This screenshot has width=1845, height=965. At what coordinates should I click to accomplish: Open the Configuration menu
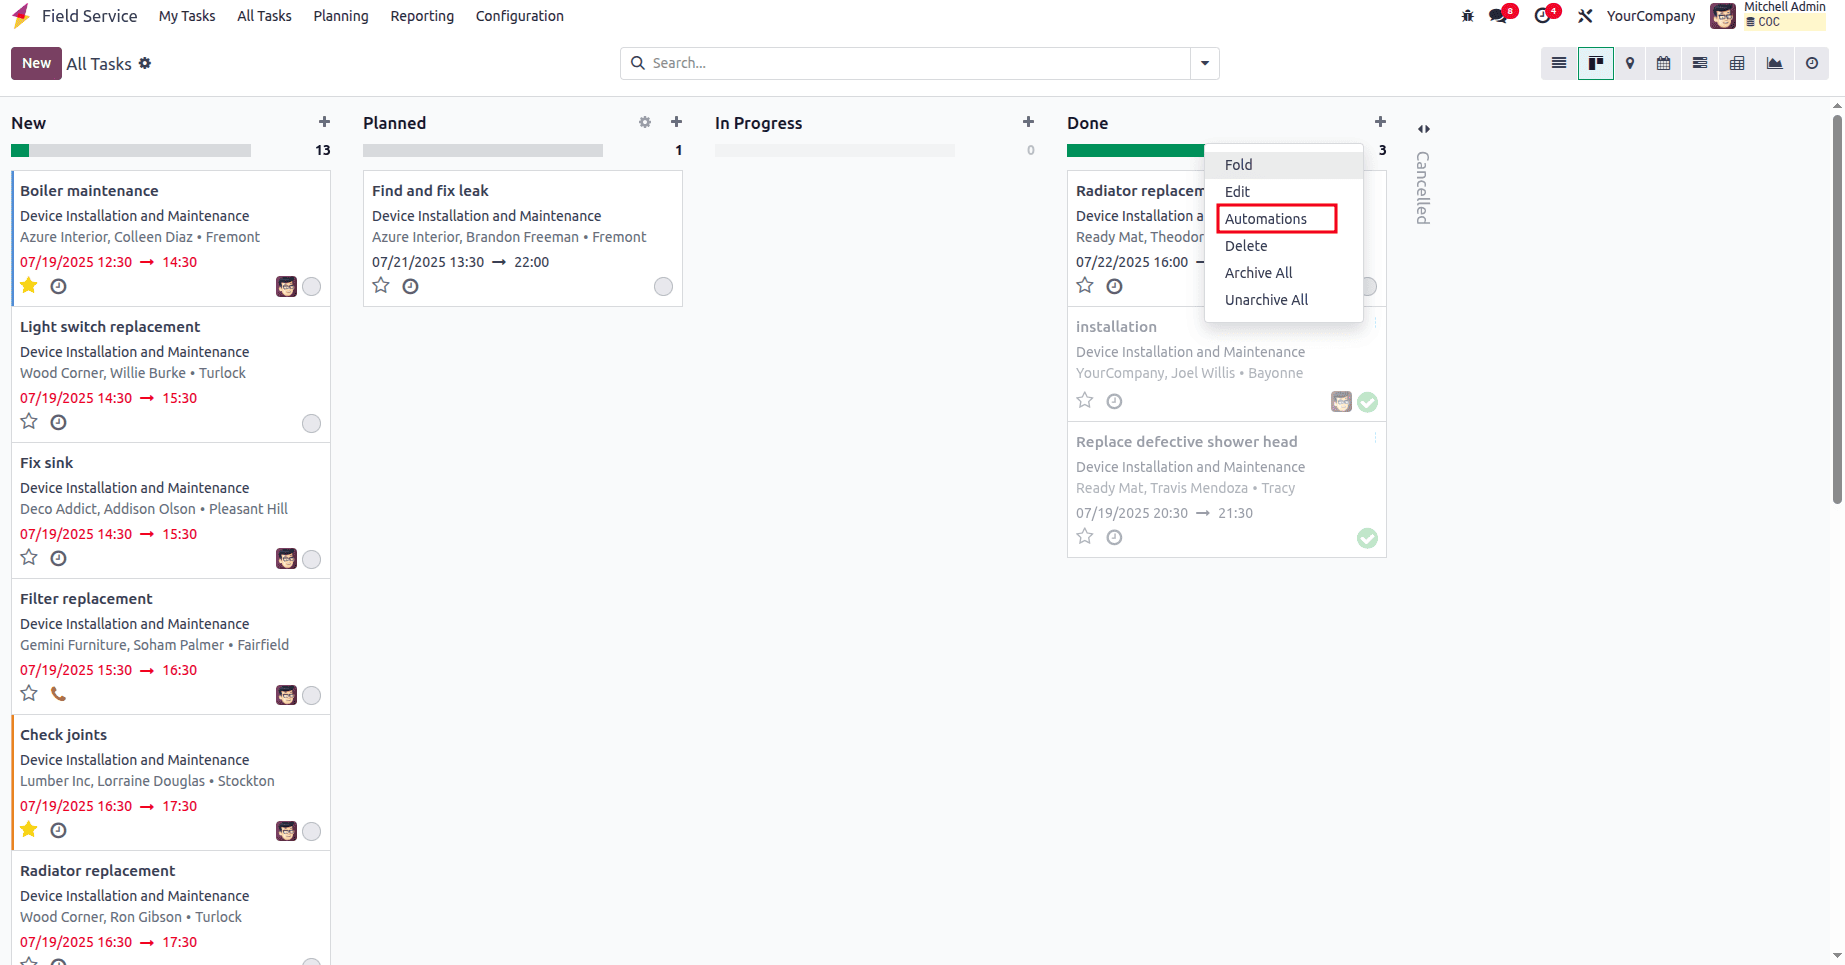click(x=520, y=16)
